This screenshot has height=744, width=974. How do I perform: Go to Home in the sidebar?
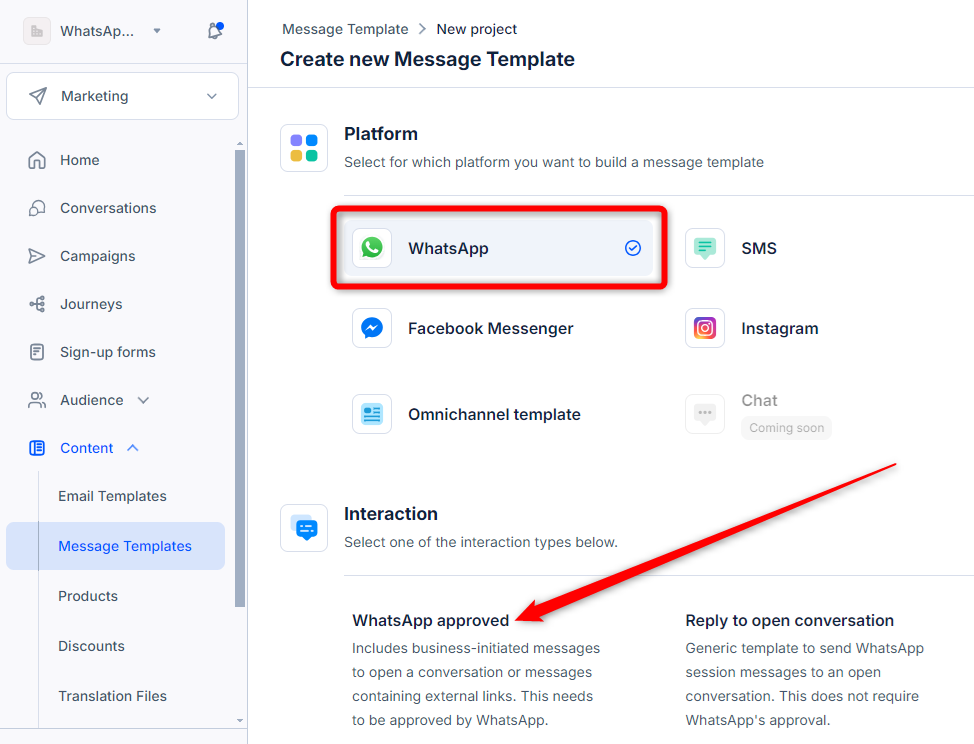point(80,160)
